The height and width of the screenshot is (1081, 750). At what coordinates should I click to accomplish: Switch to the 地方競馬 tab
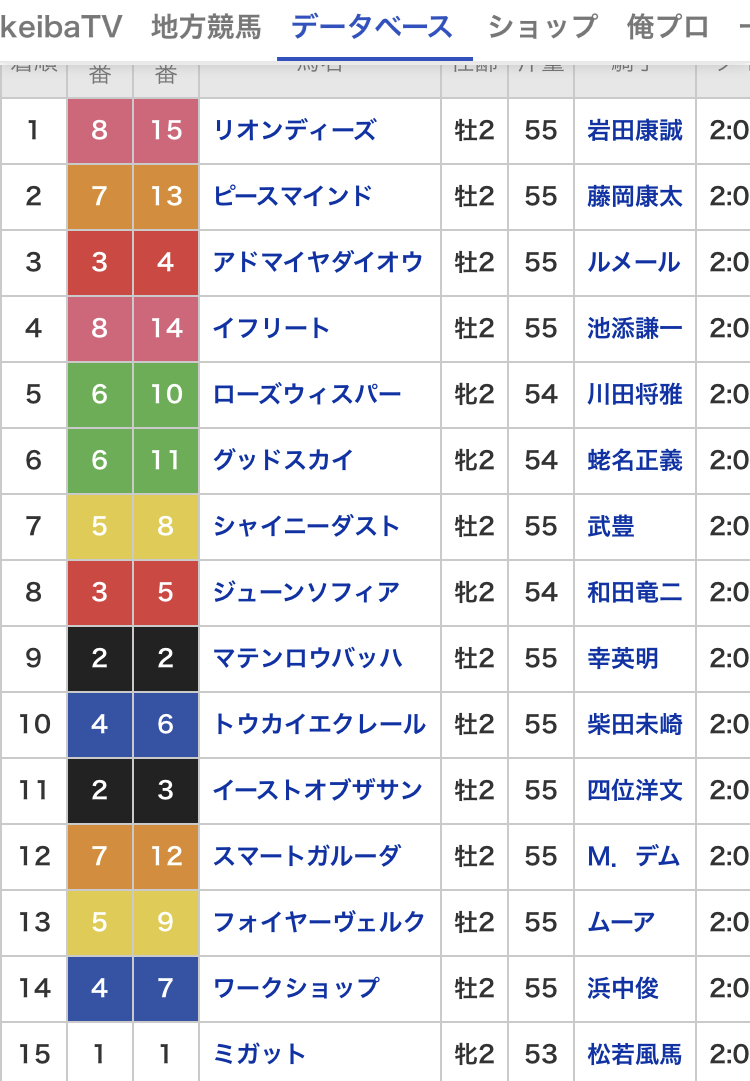pyautogui.click(x=206, y=28)
